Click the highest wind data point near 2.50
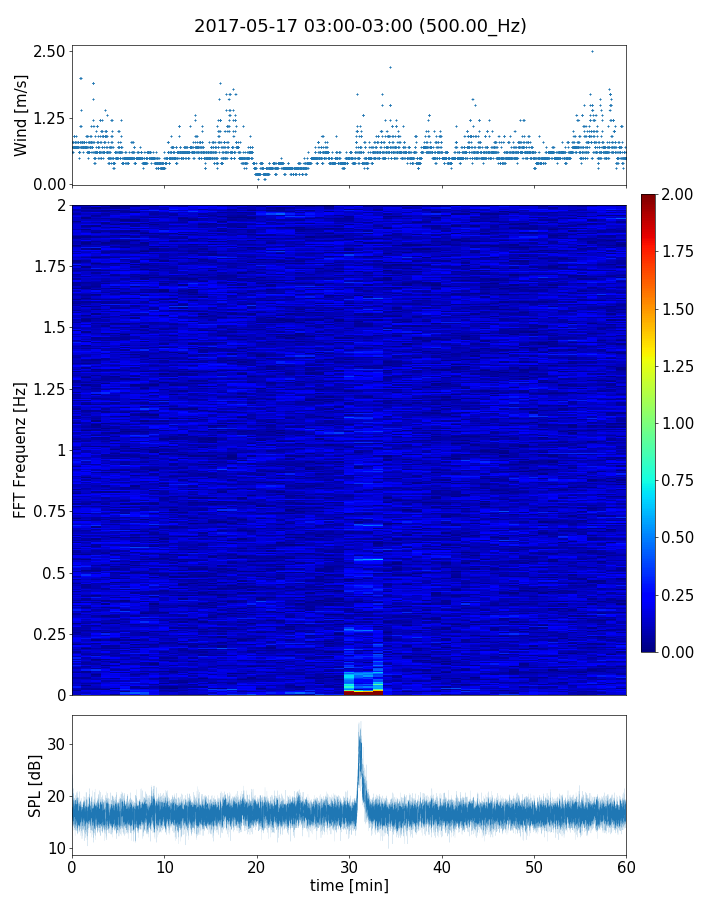 [x=592, y=51]
